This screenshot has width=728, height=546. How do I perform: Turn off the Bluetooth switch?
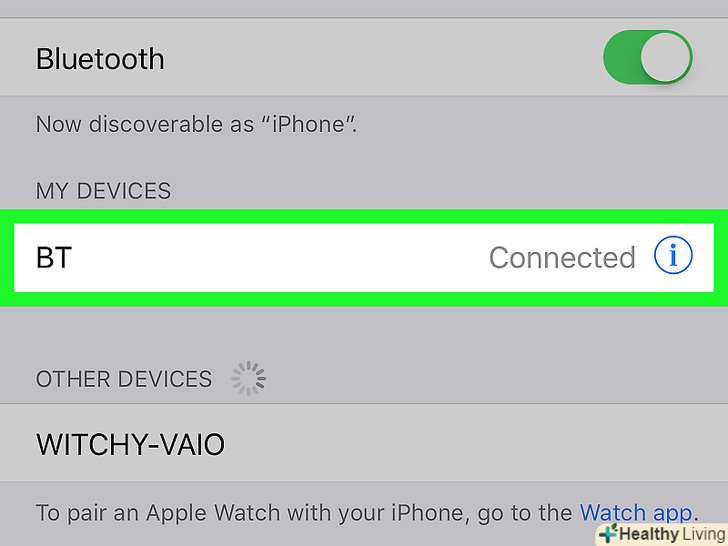point(648,57)
